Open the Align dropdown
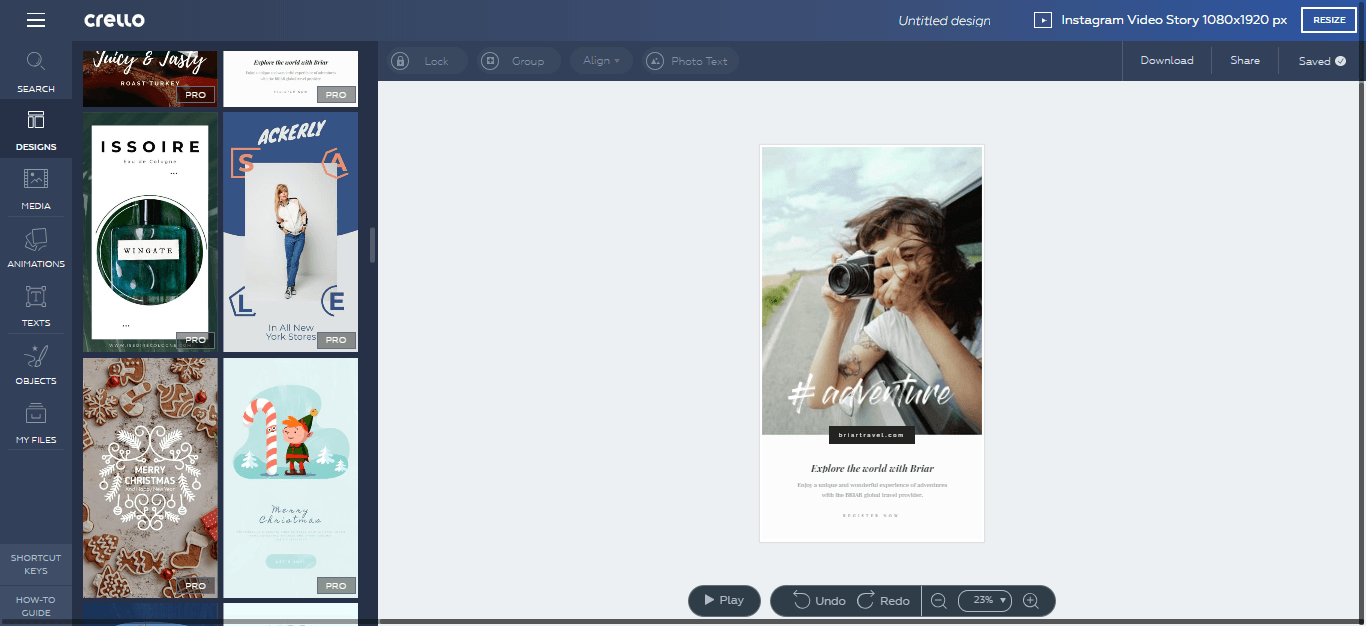Image resolution: width=1366 pixels, height=626 pixels. (600, 60)
